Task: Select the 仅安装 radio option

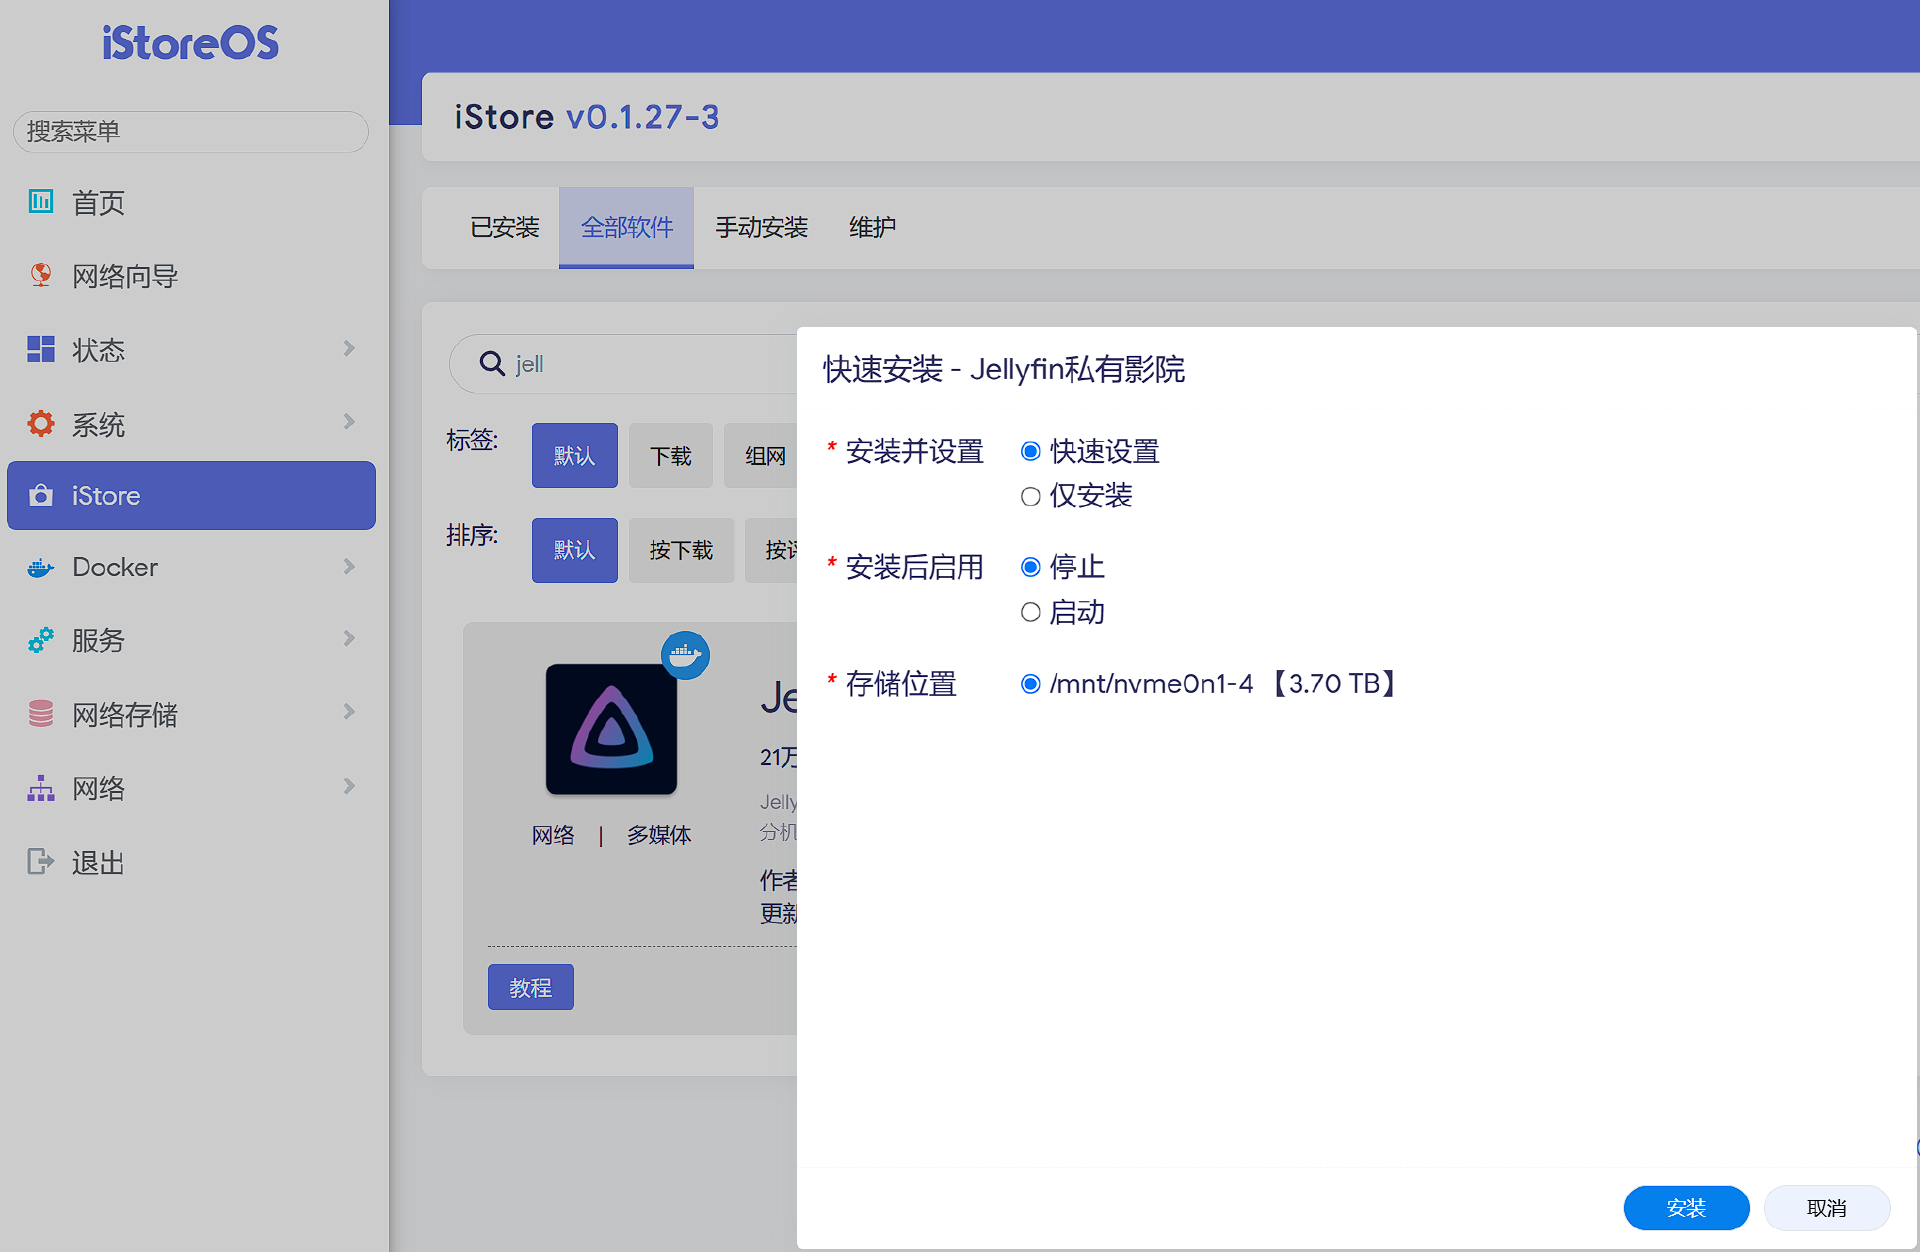Action: [x=1031, y=496]
